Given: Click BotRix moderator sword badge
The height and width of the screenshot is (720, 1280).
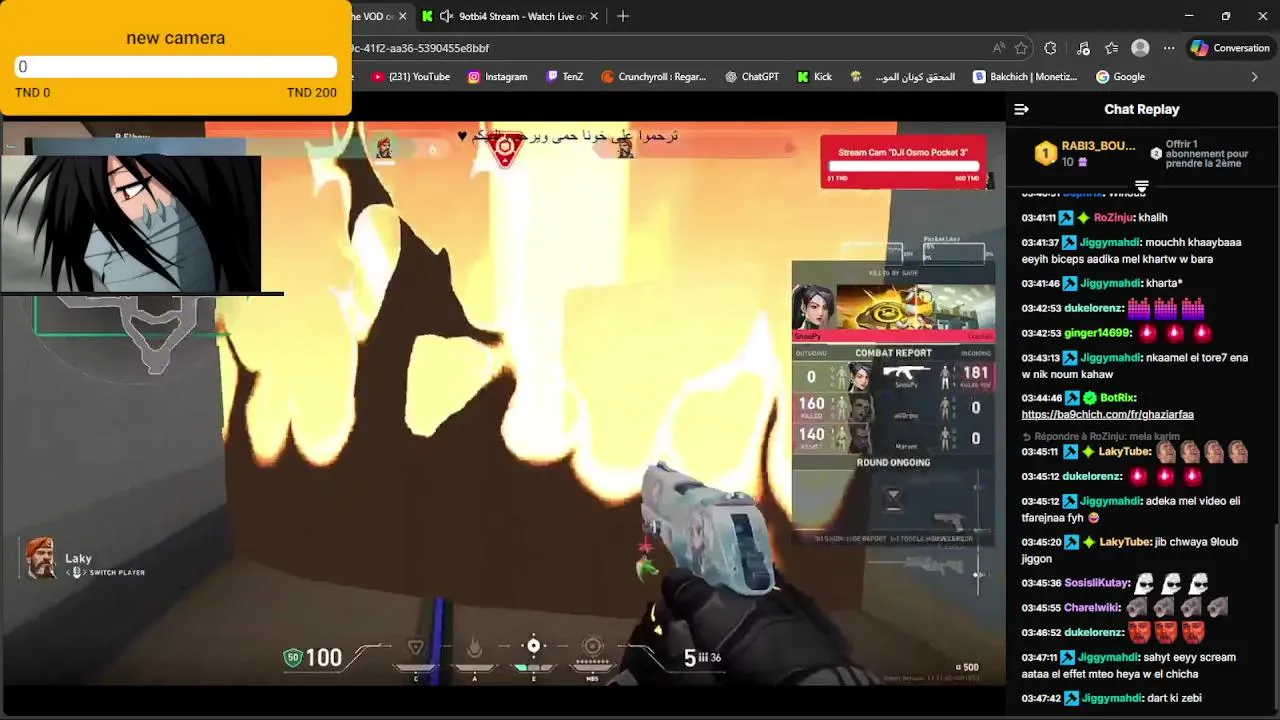Looking at the screenshot, I should tap(1070, 398).
